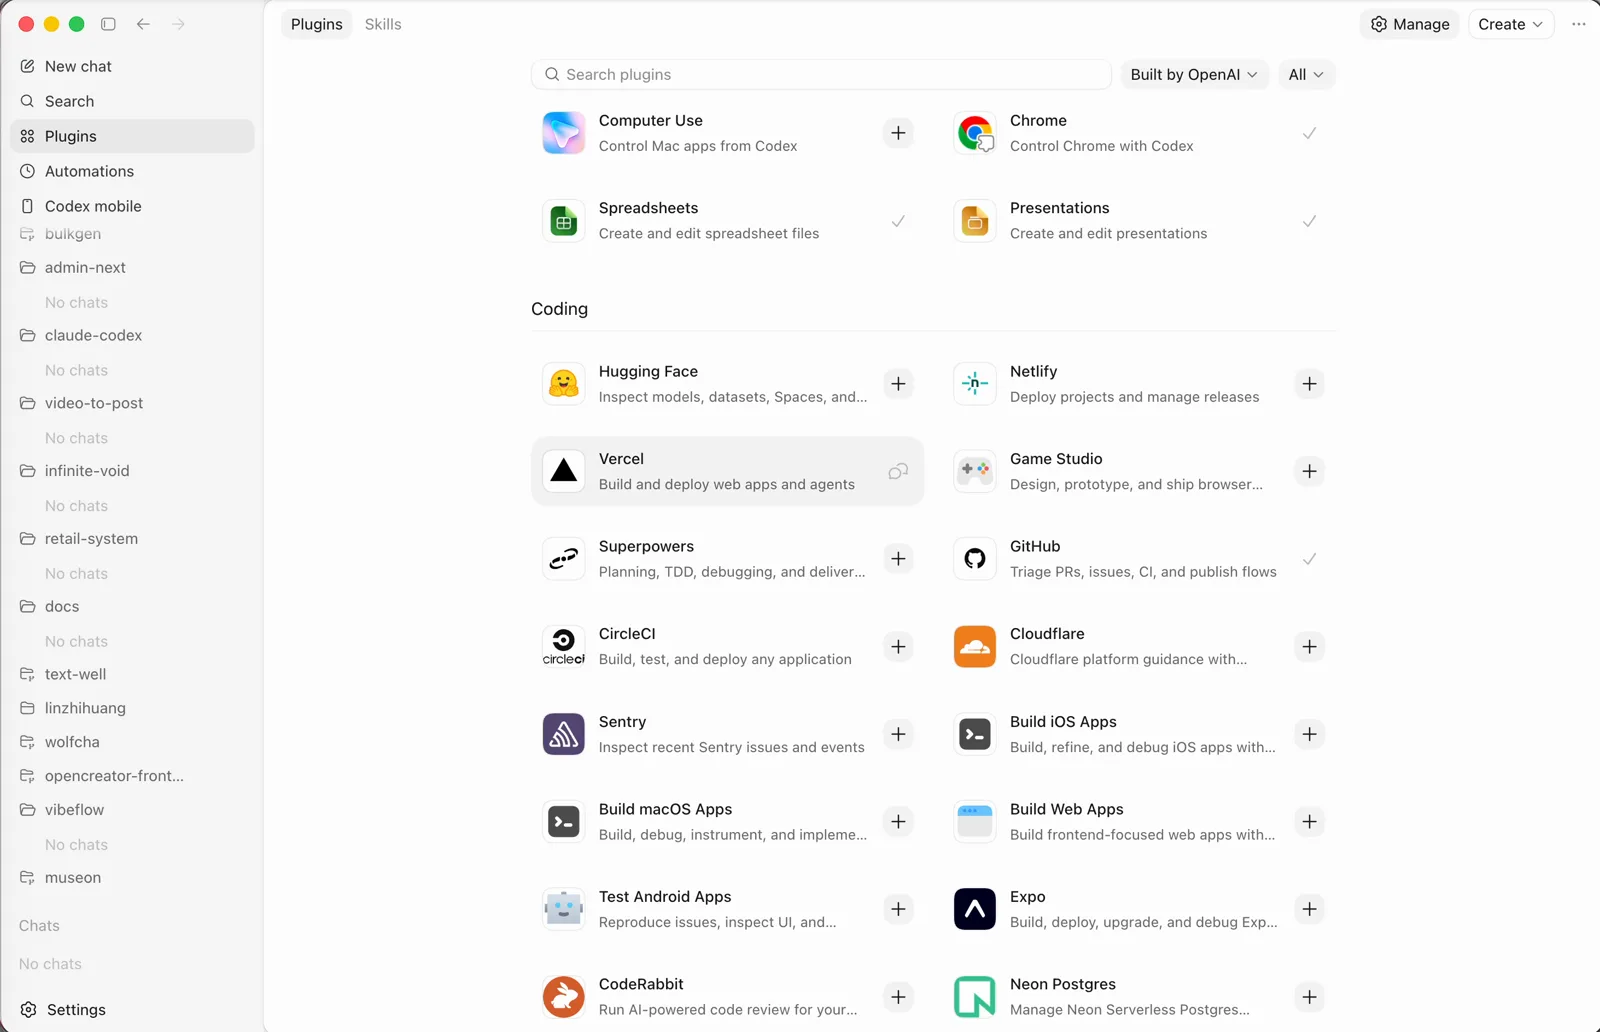
Task: Click the Chrome plugin logo
Action: pyautogui.click(x=975, y=133)
